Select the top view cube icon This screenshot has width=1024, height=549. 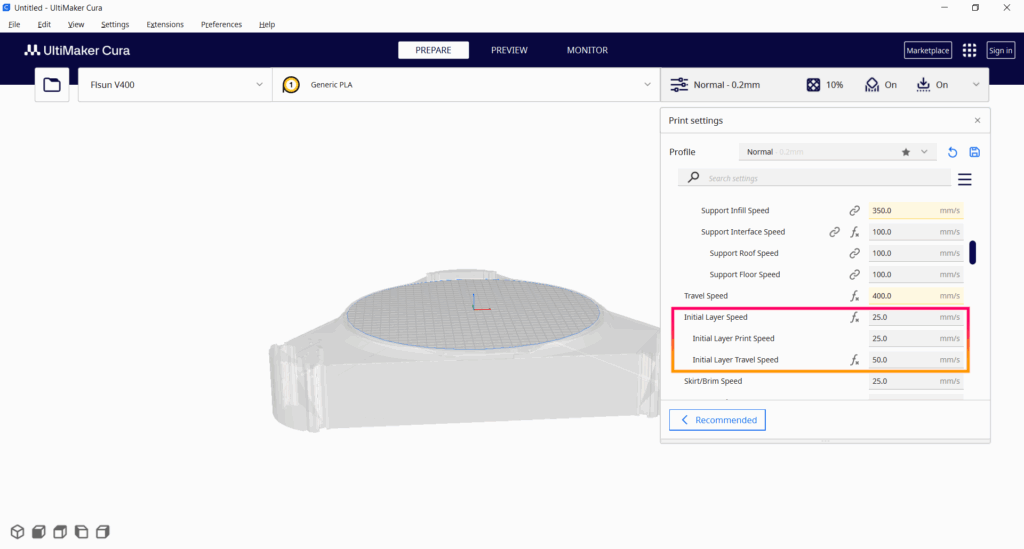(60, 532)
